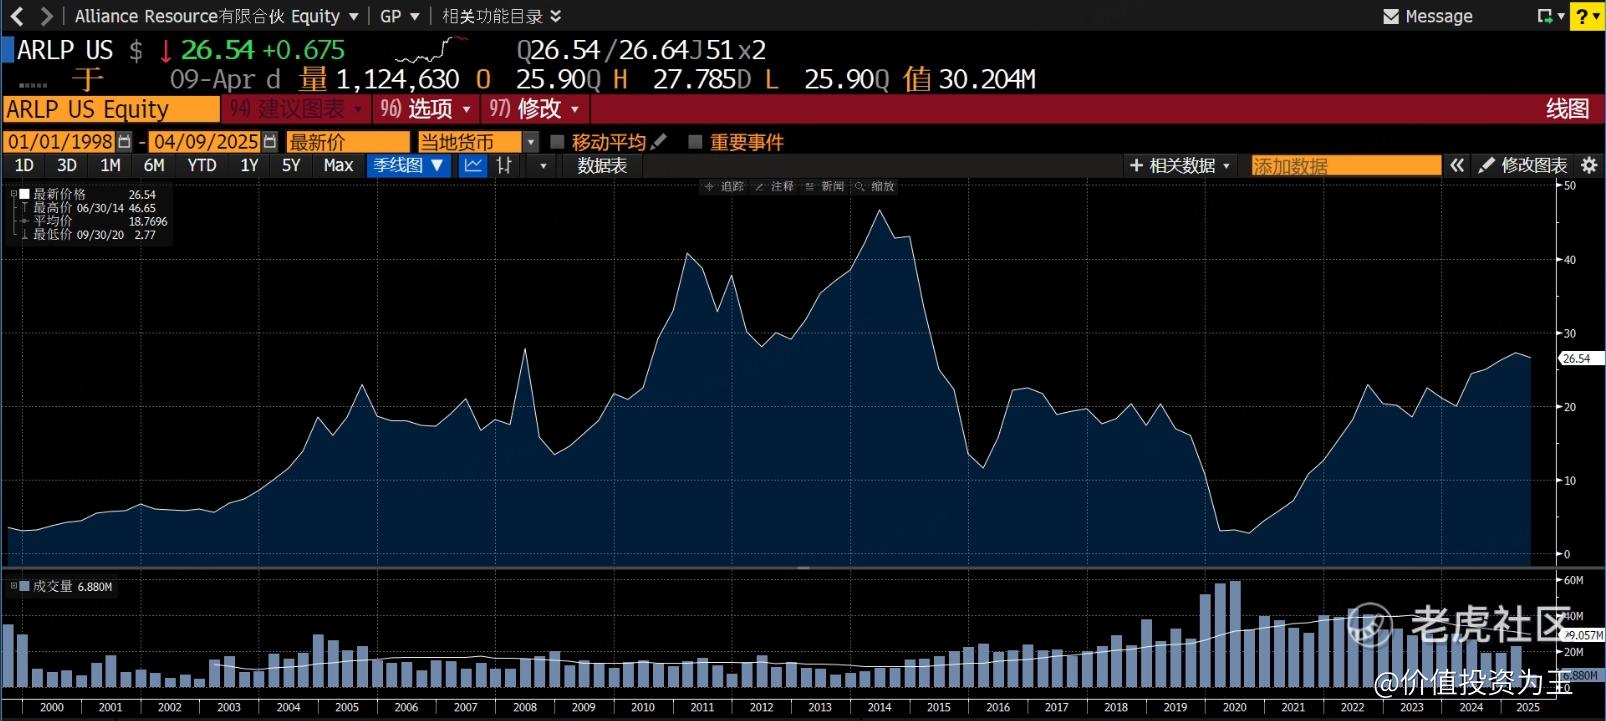This screenshot has height=721, width=1606.
Task: Click the 2008 label on time axis
Action: click(x=525, y=707)
